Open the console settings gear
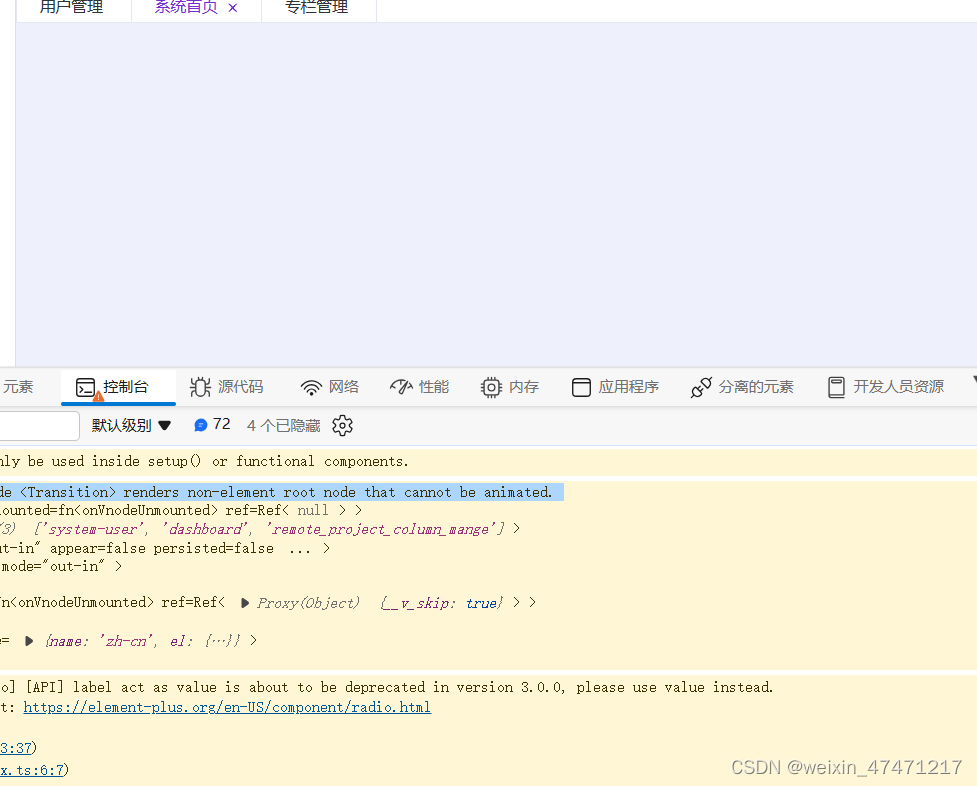This screenshot has height=786, width=977. point(342,425)
